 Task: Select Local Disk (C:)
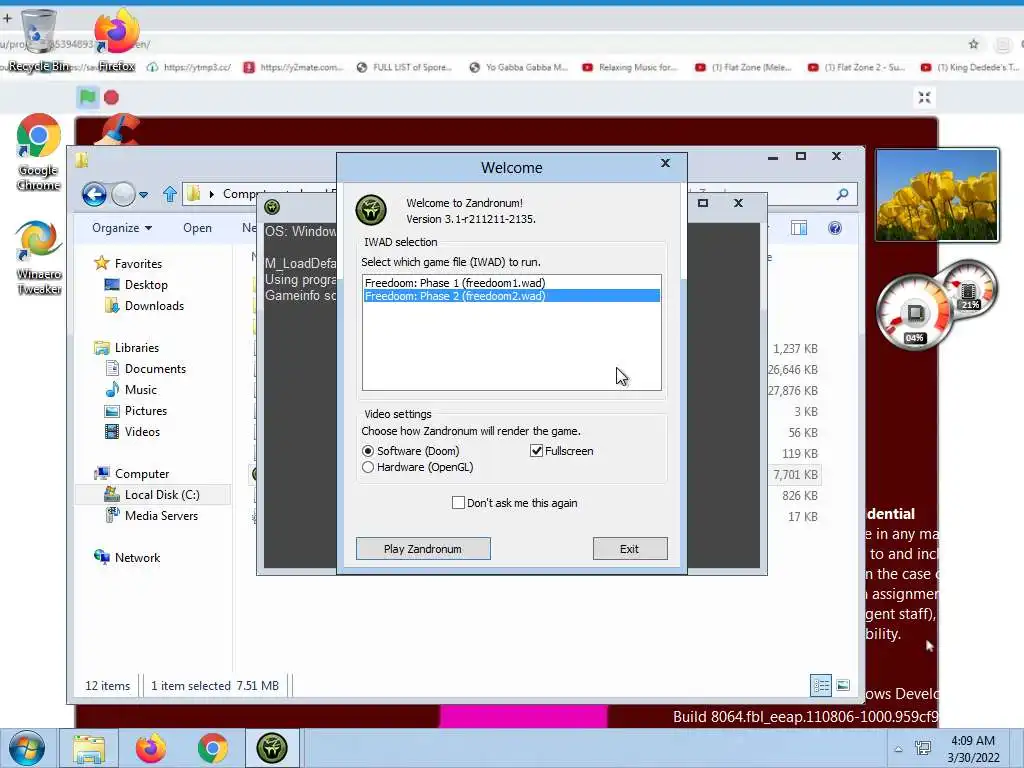click(153, 494)
